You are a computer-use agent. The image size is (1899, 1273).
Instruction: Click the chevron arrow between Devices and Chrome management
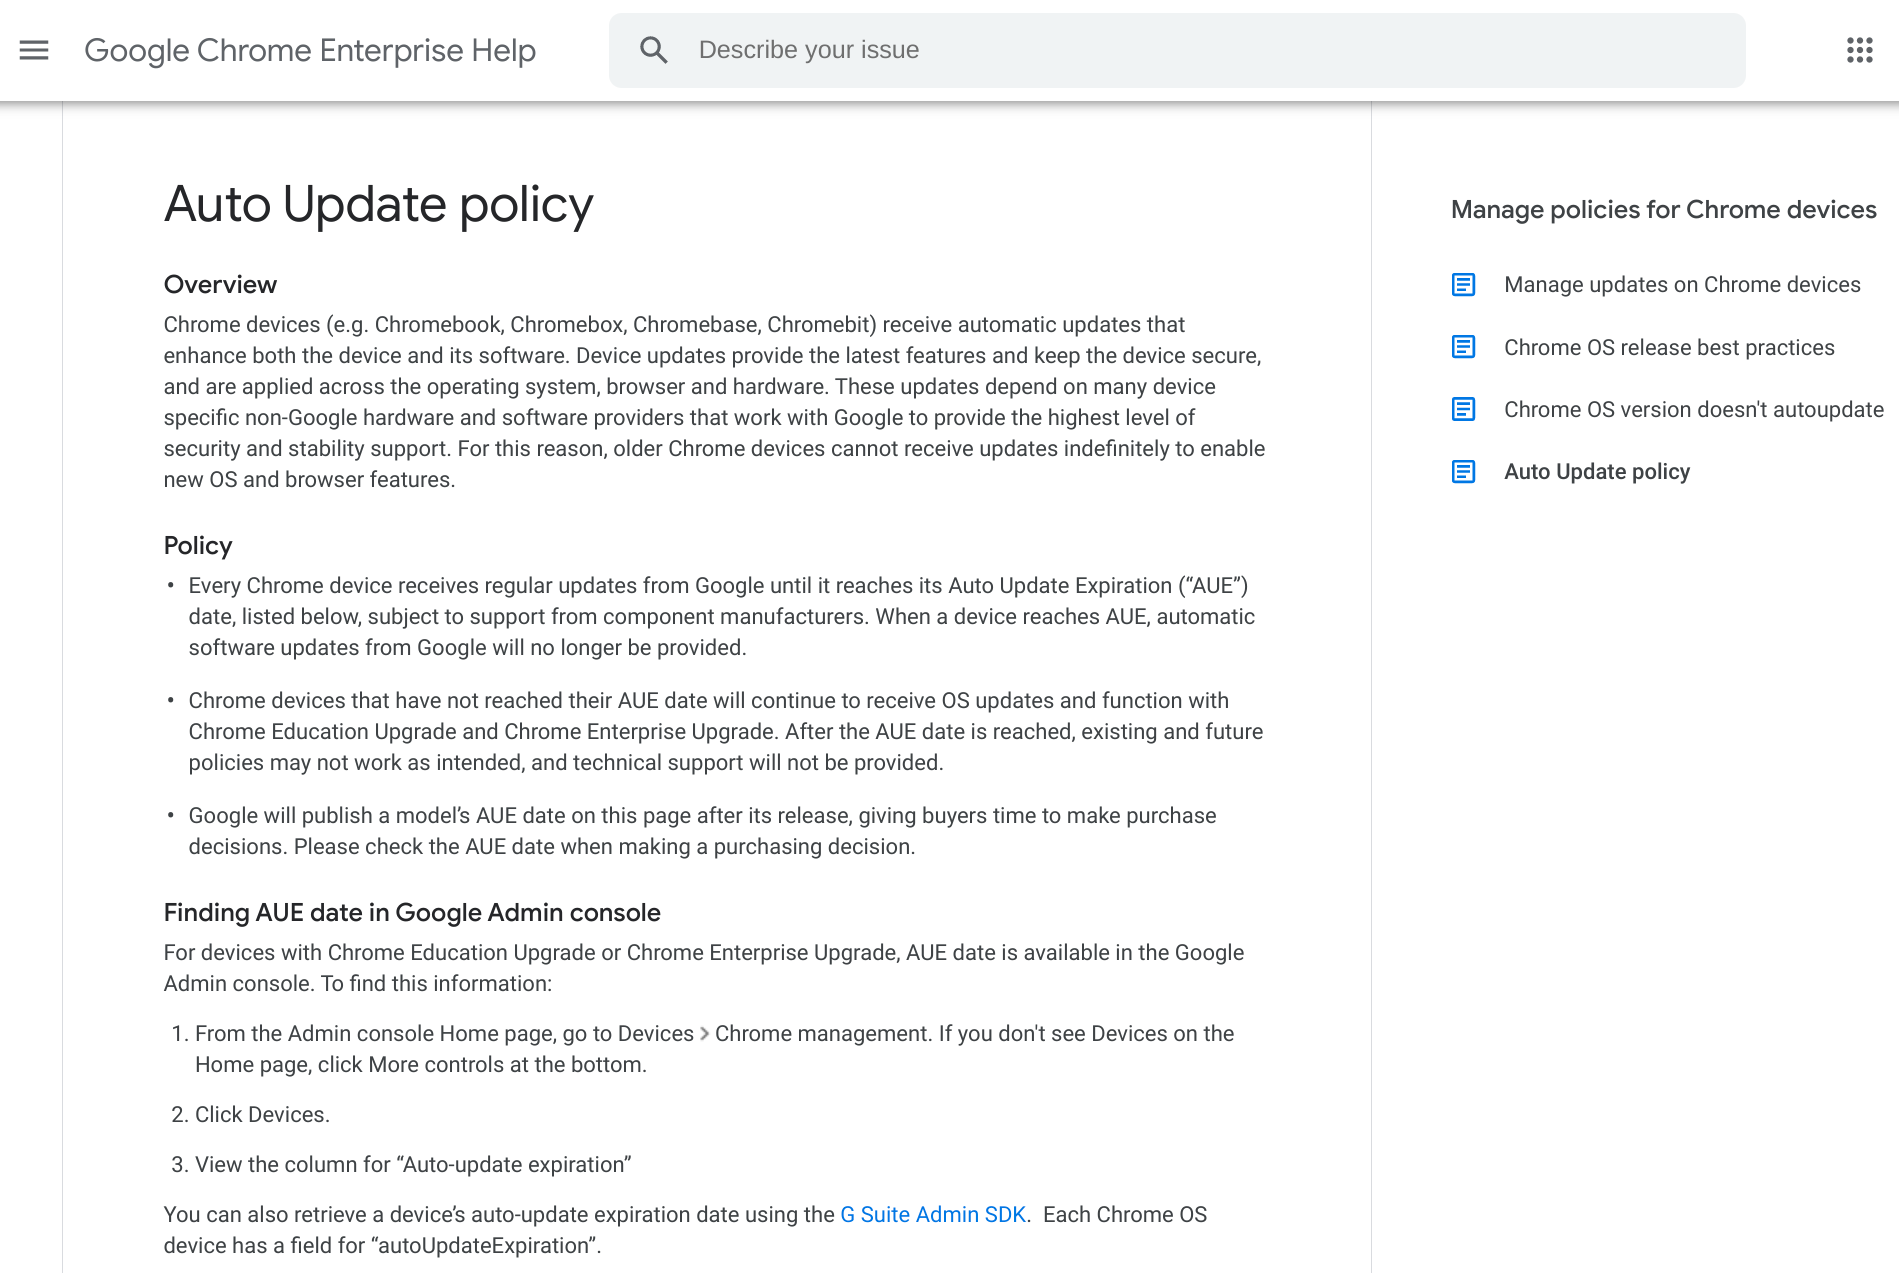coord(704,1033)
